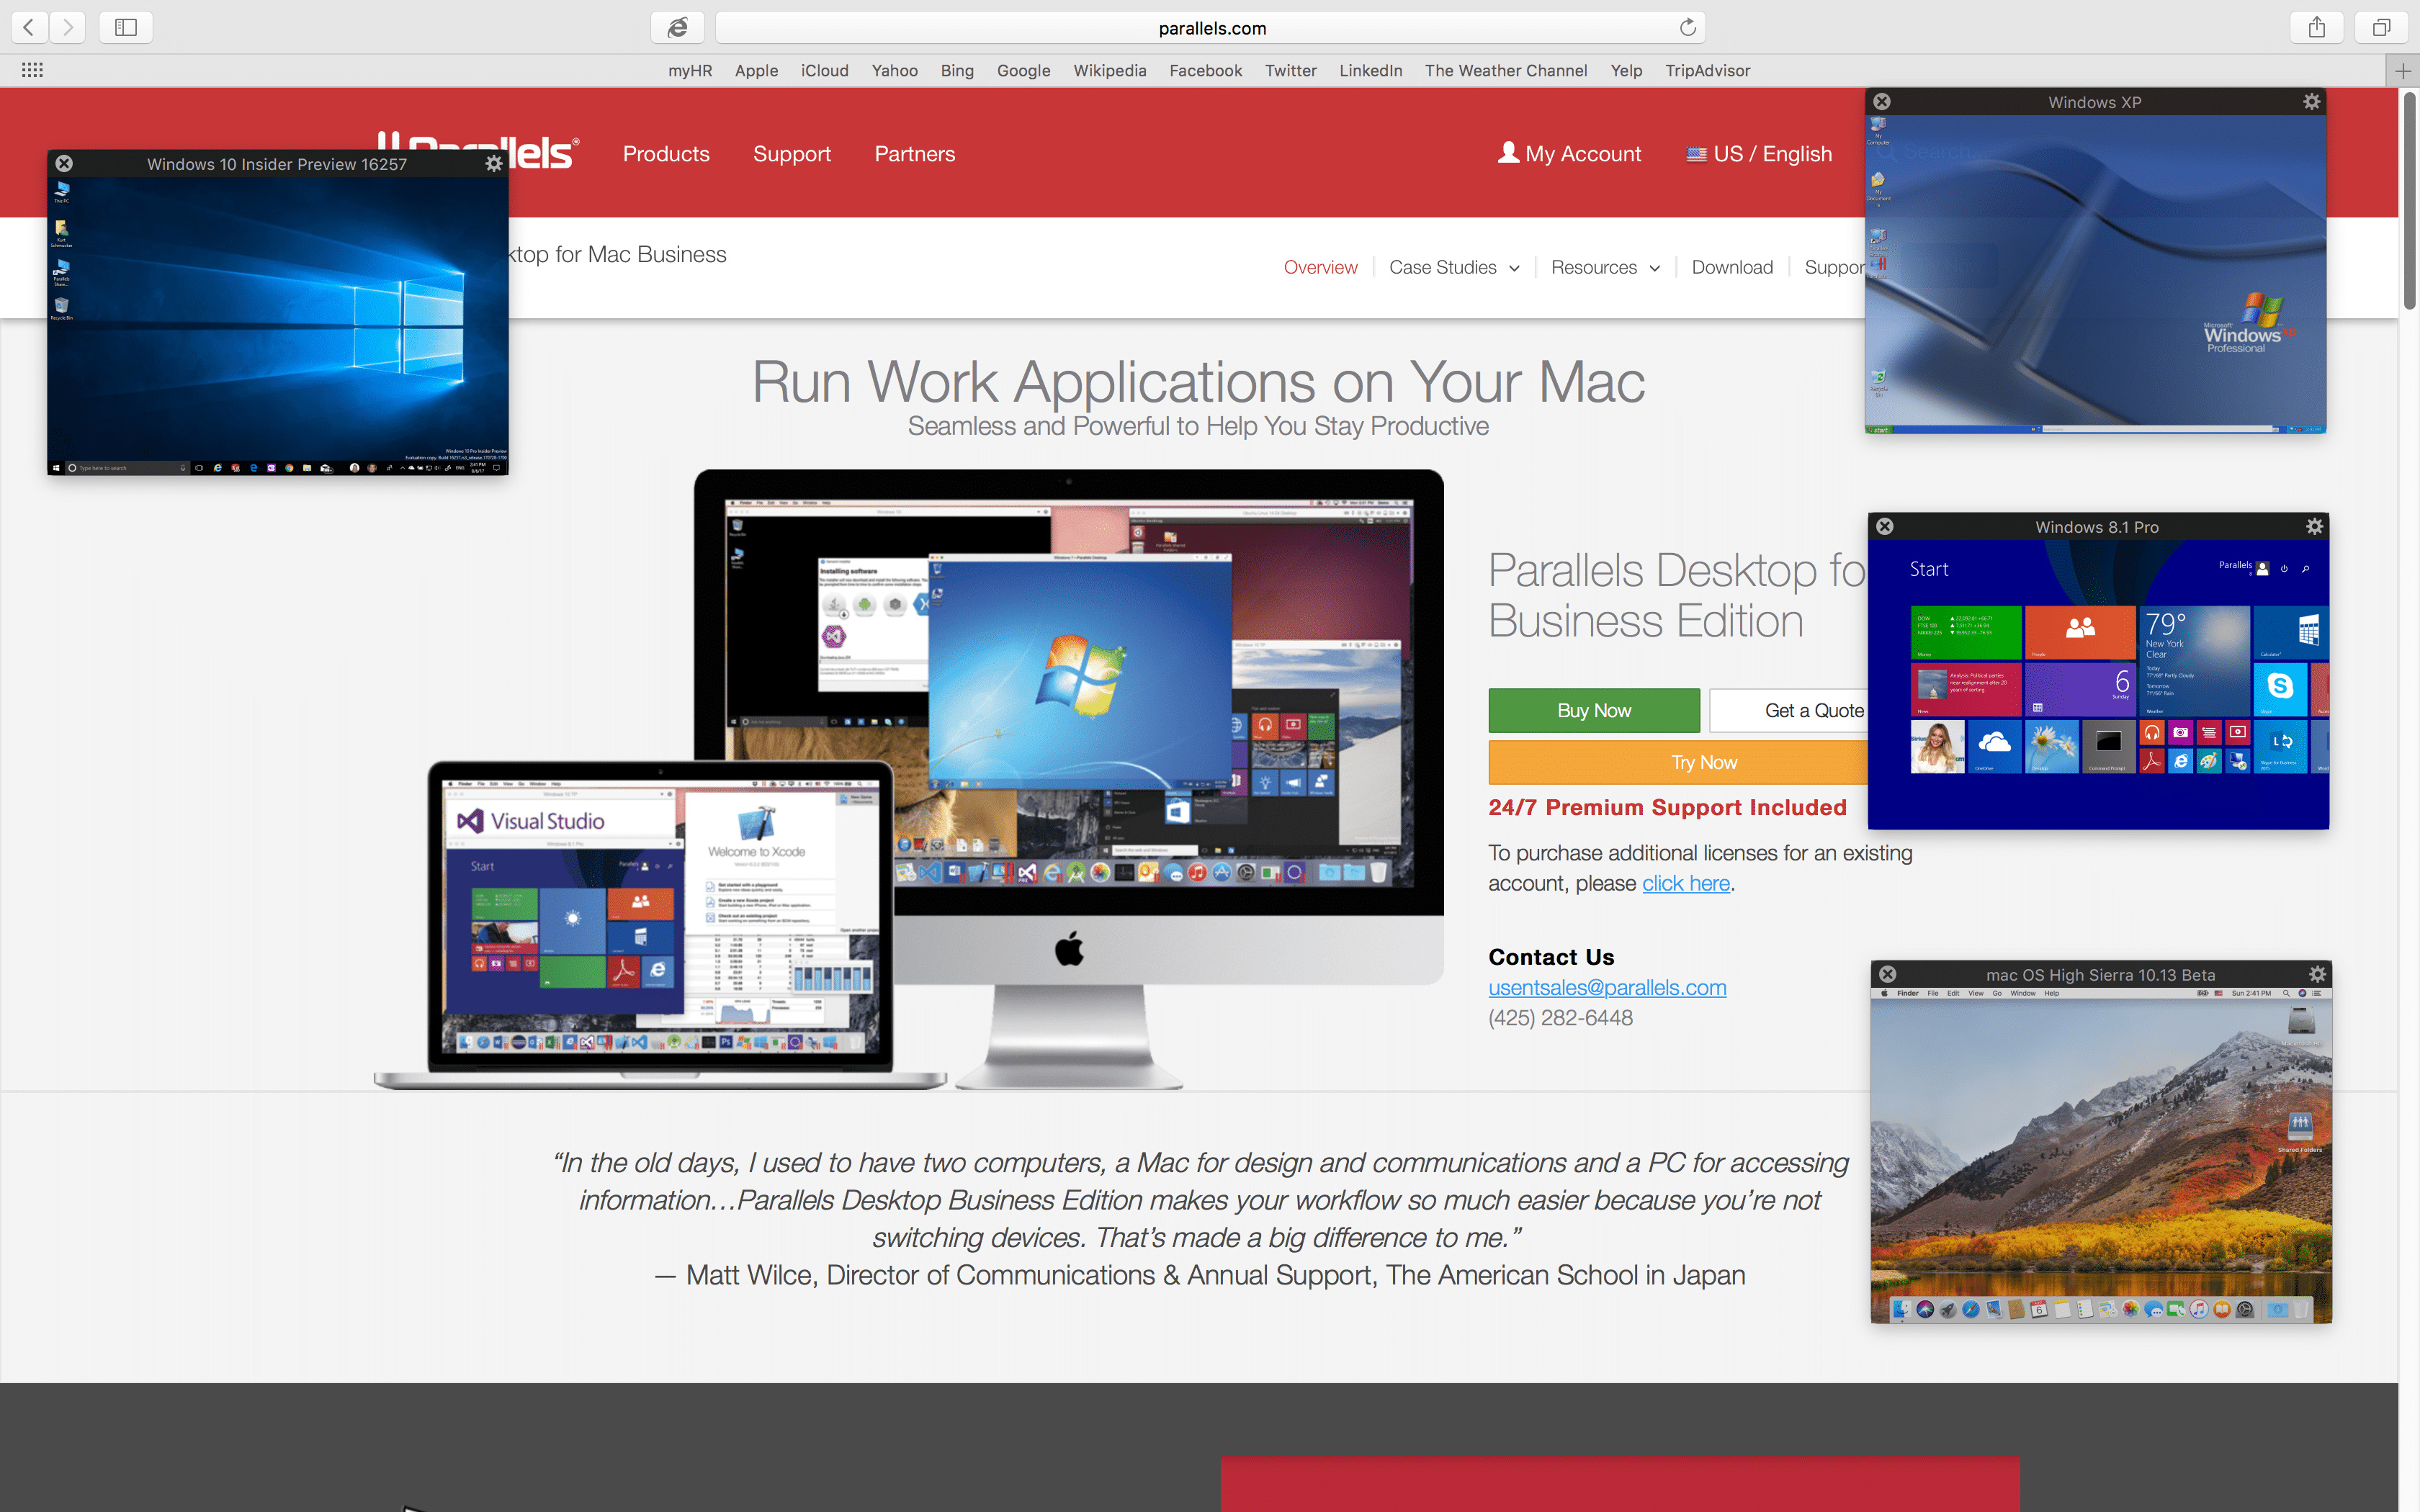The width and height of the screenshot is (2420, 1512).
Task: Add a new tab with plus button
Action: pos(2402,71)
